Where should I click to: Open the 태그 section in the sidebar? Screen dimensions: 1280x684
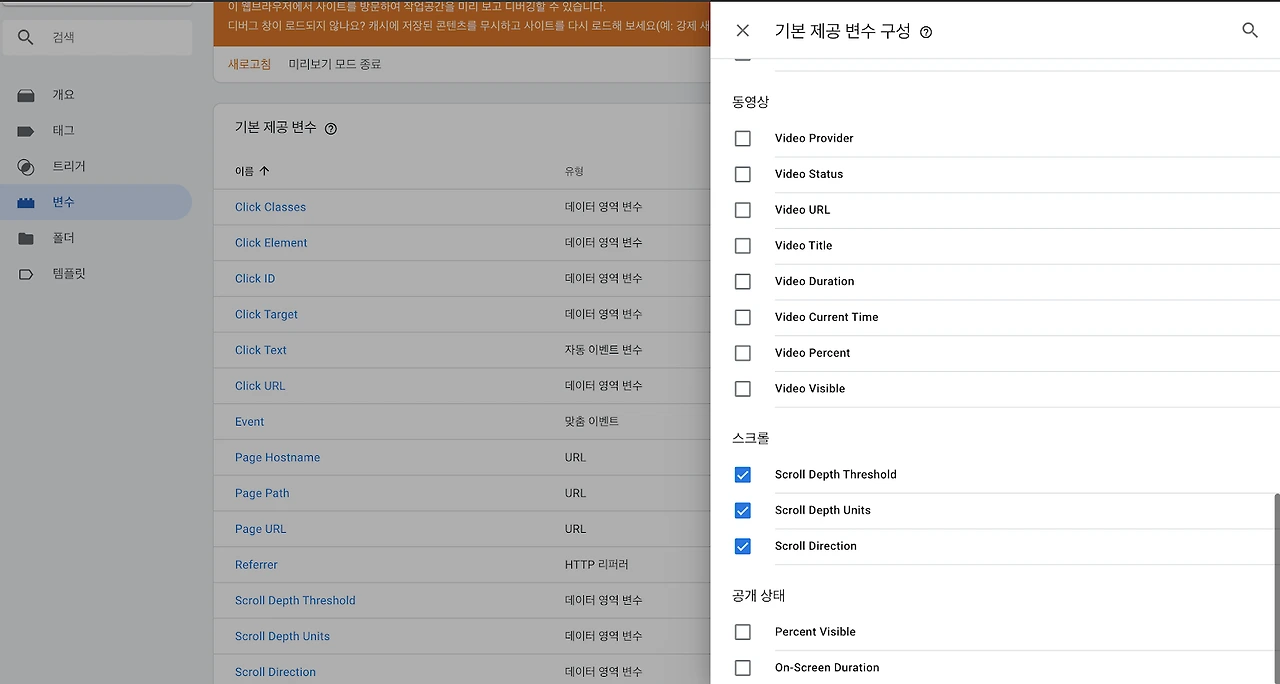click(64, 131)
